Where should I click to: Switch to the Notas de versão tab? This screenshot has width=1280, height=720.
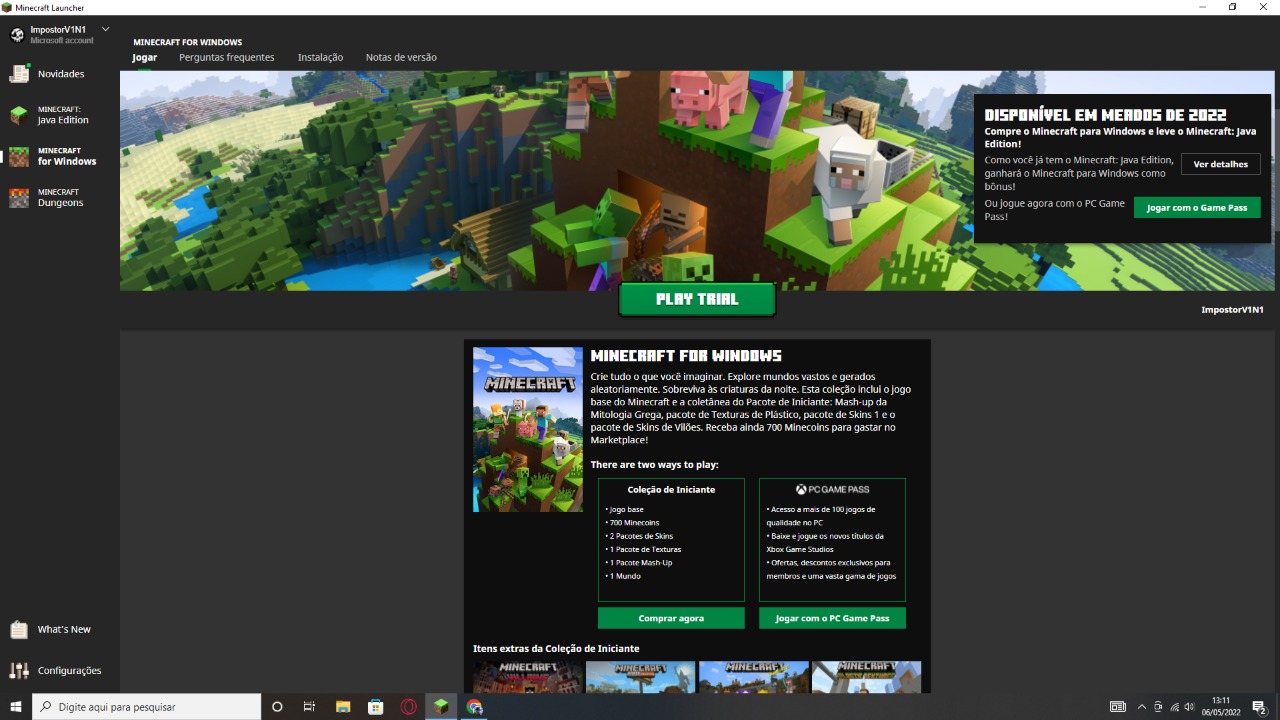(401, 58)
